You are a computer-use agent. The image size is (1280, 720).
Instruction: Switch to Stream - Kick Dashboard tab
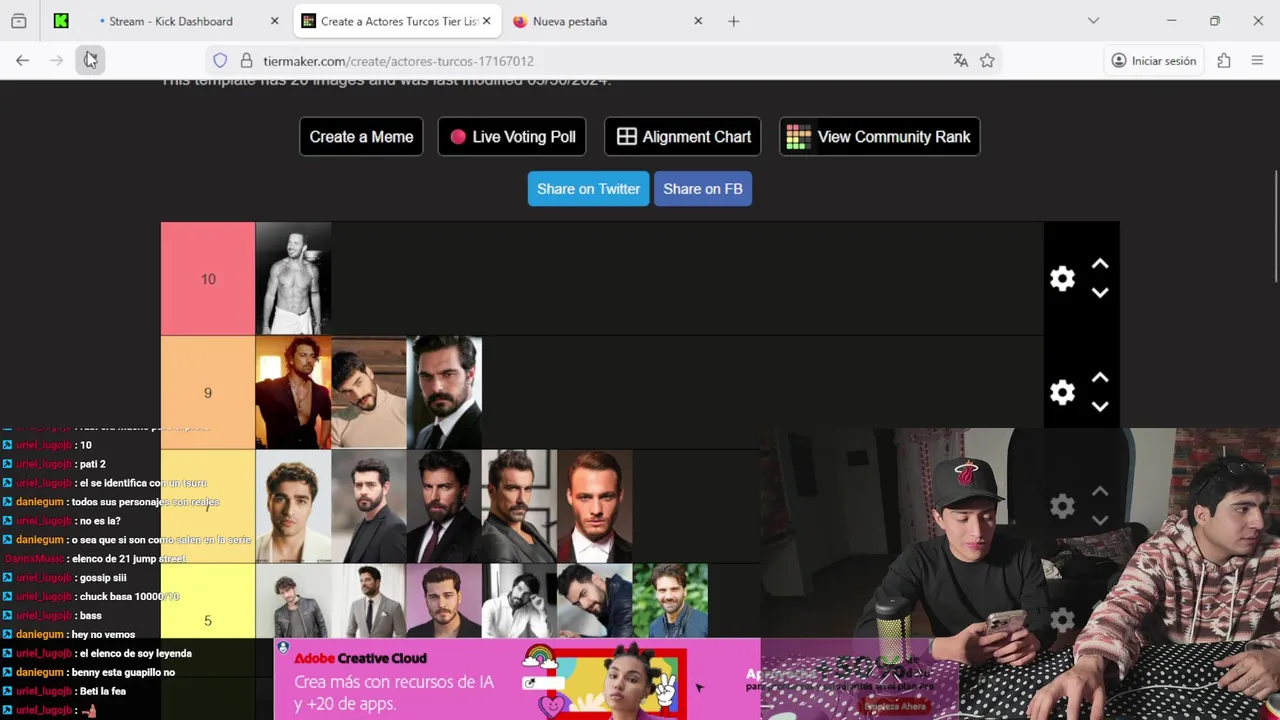170,21
